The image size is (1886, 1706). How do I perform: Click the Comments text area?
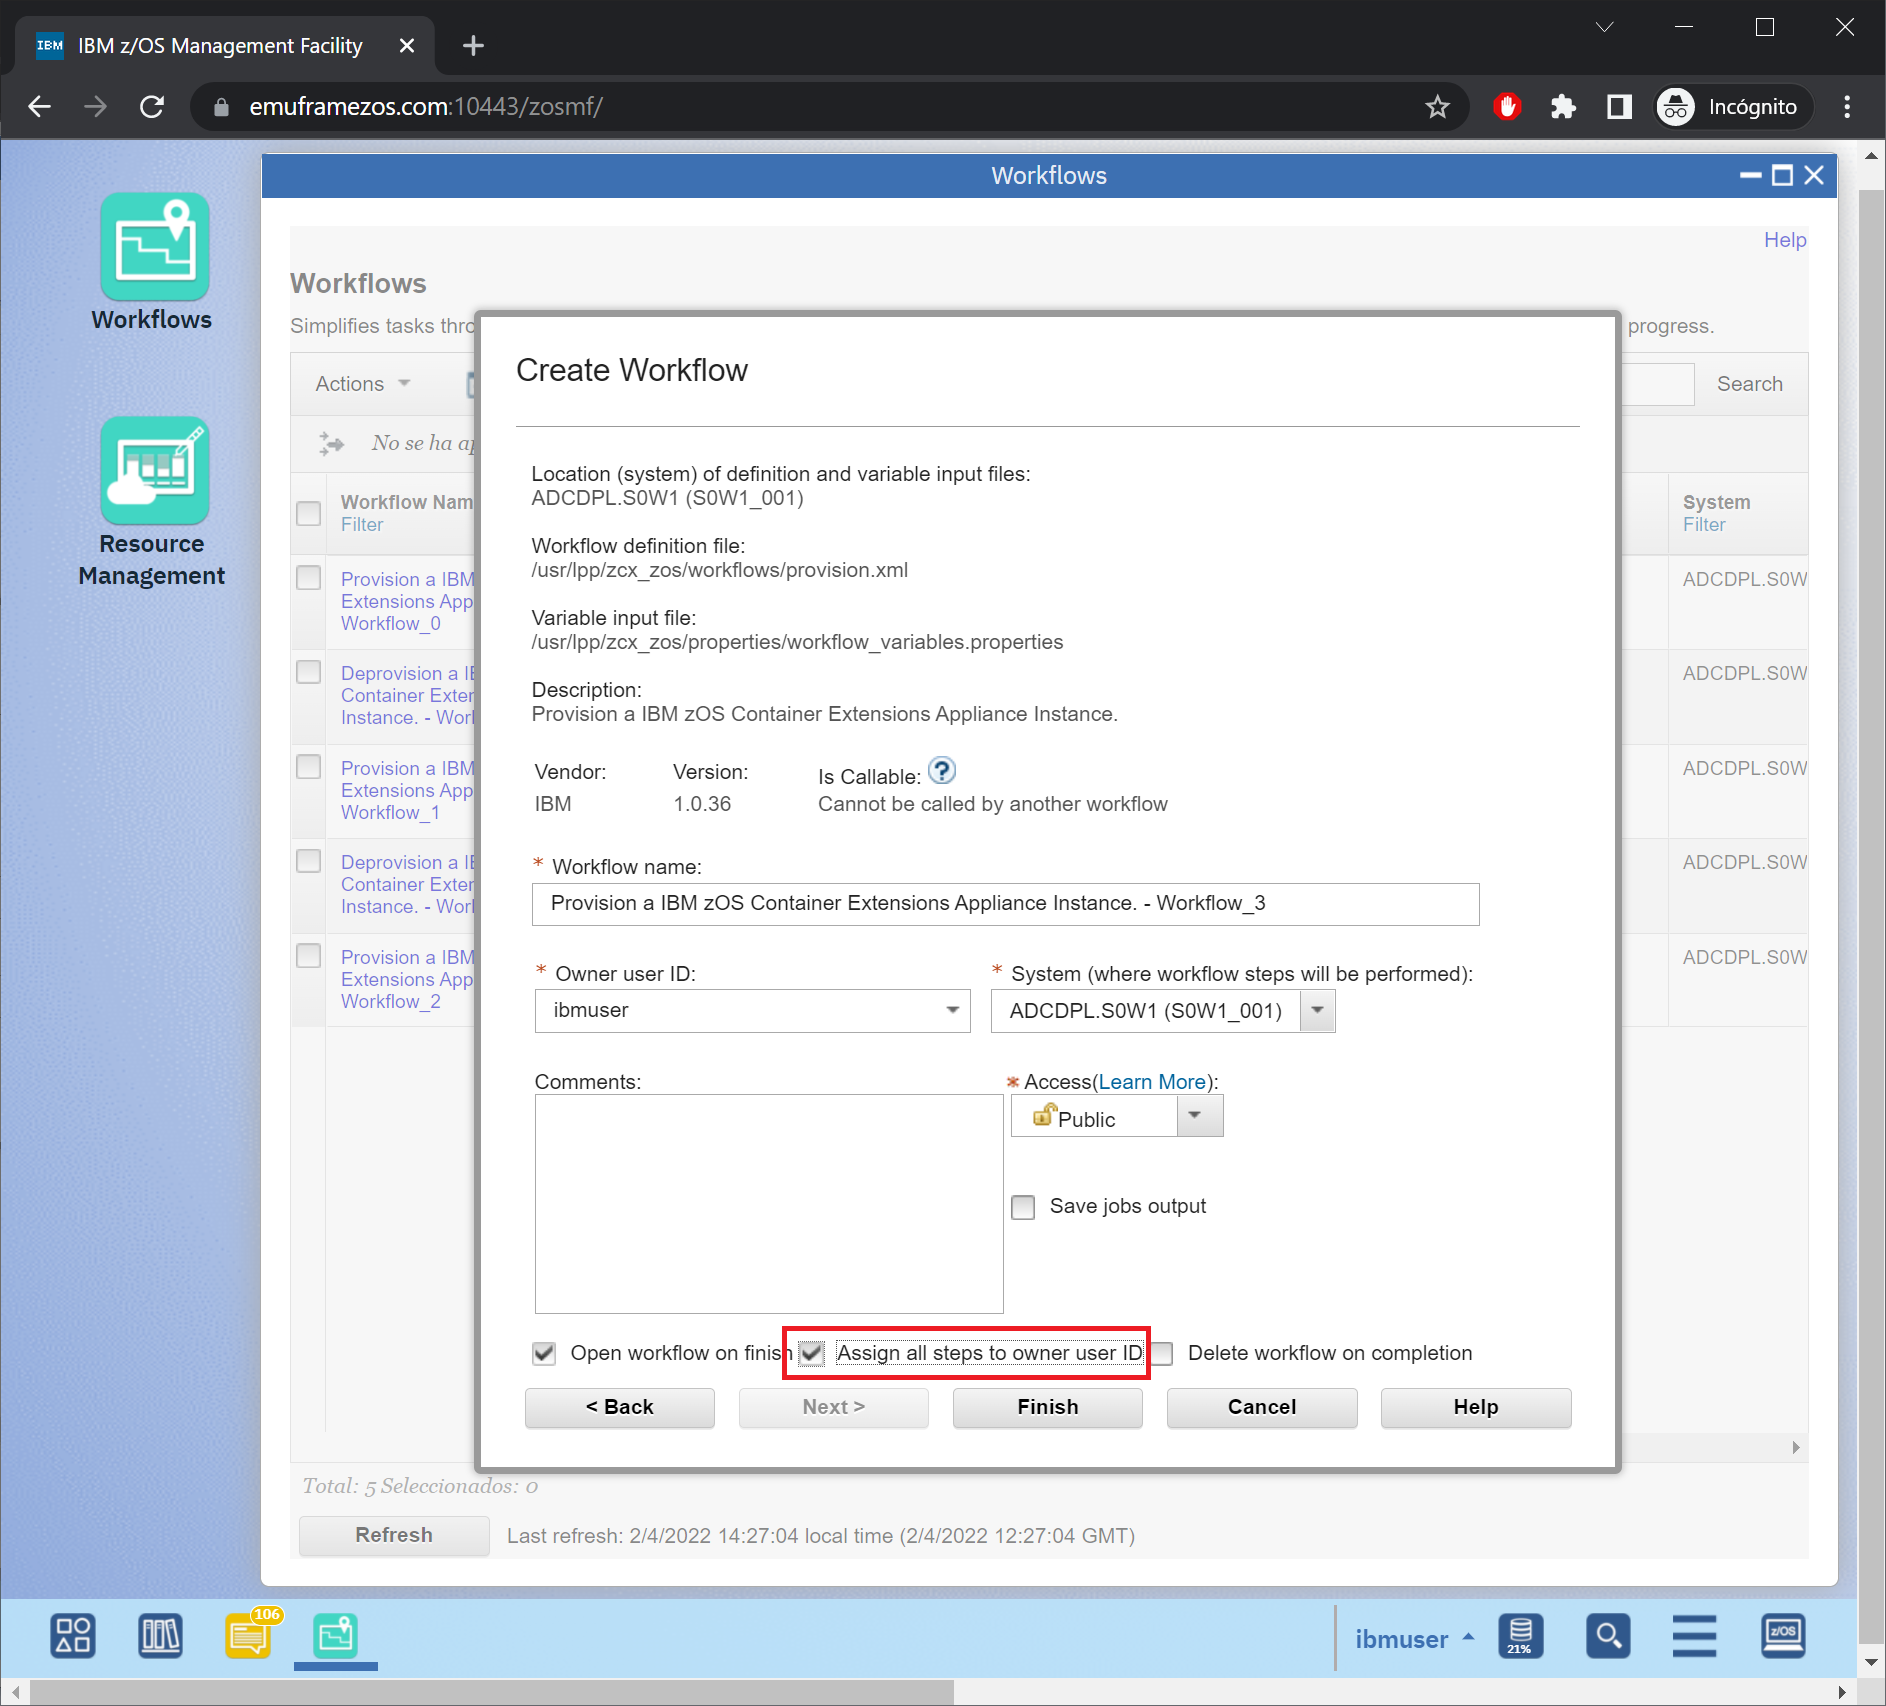tap(769, 1204)
